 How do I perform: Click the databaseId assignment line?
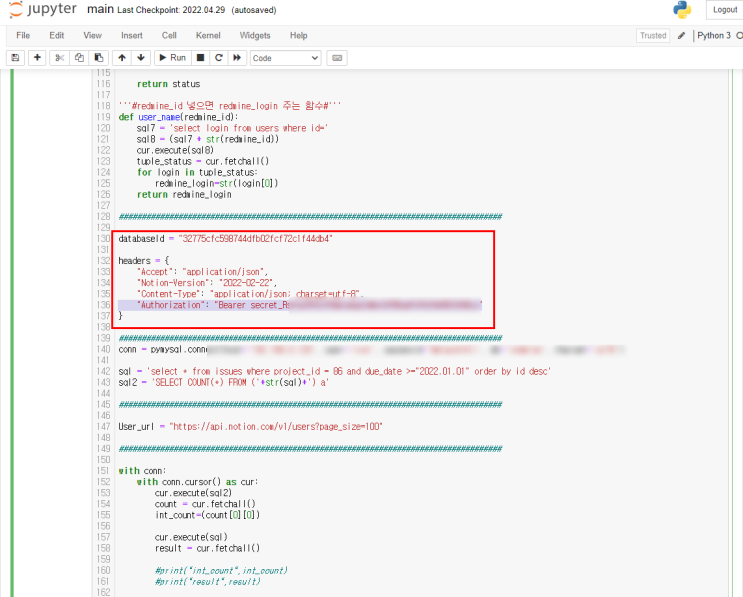226,239
